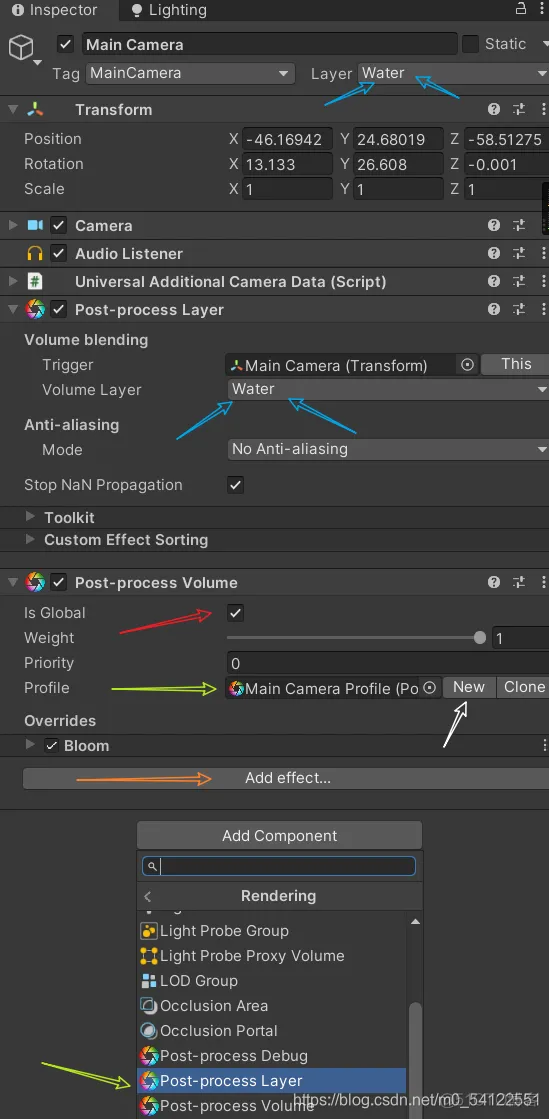Open Post-process Volume help icon

click(493, 582)
